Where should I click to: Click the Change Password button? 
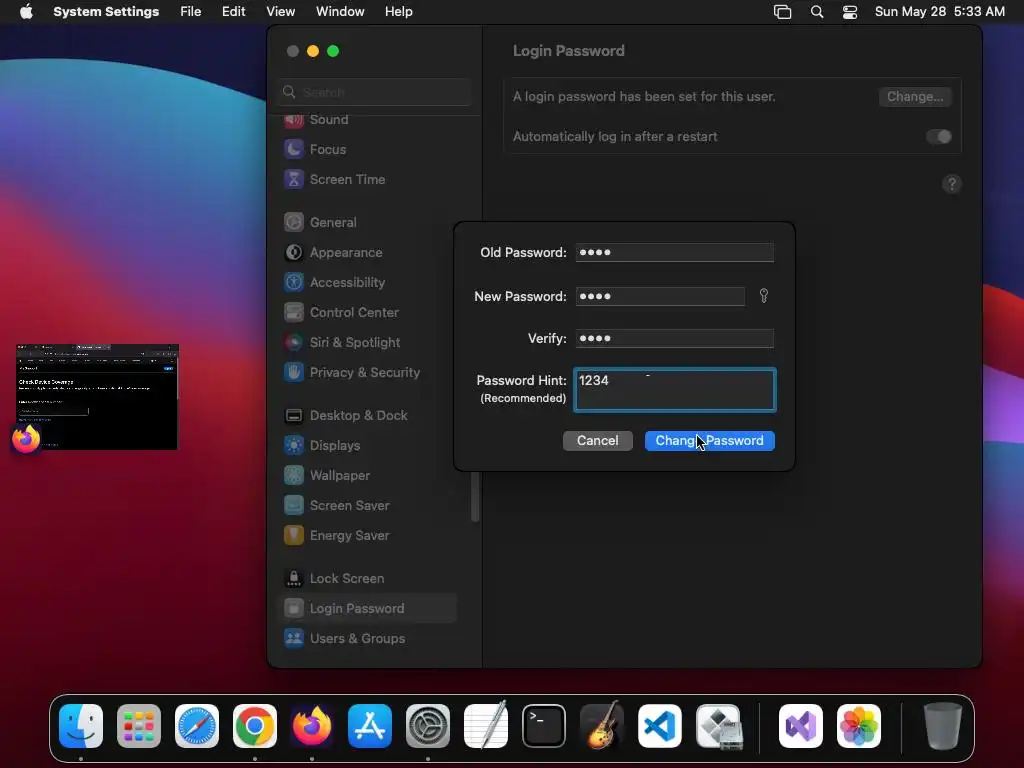point(709,441)
